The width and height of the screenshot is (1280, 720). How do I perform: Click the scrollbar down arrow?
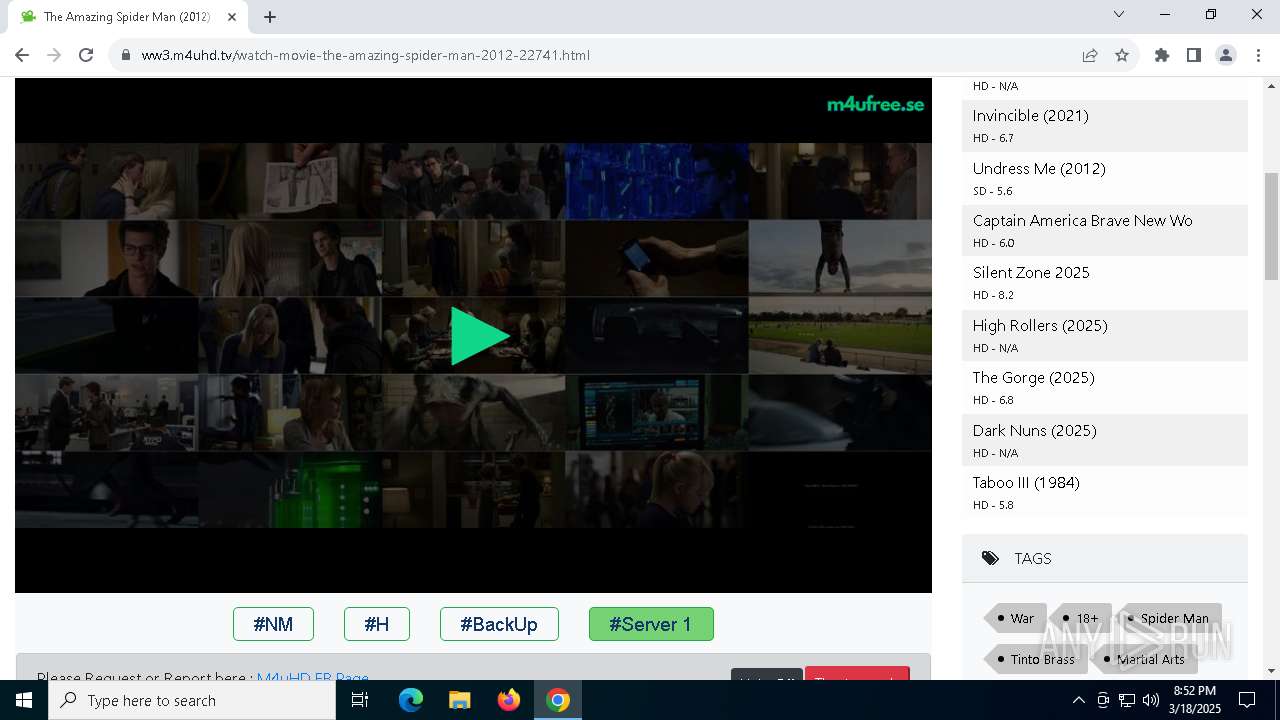coord(1271,671)
